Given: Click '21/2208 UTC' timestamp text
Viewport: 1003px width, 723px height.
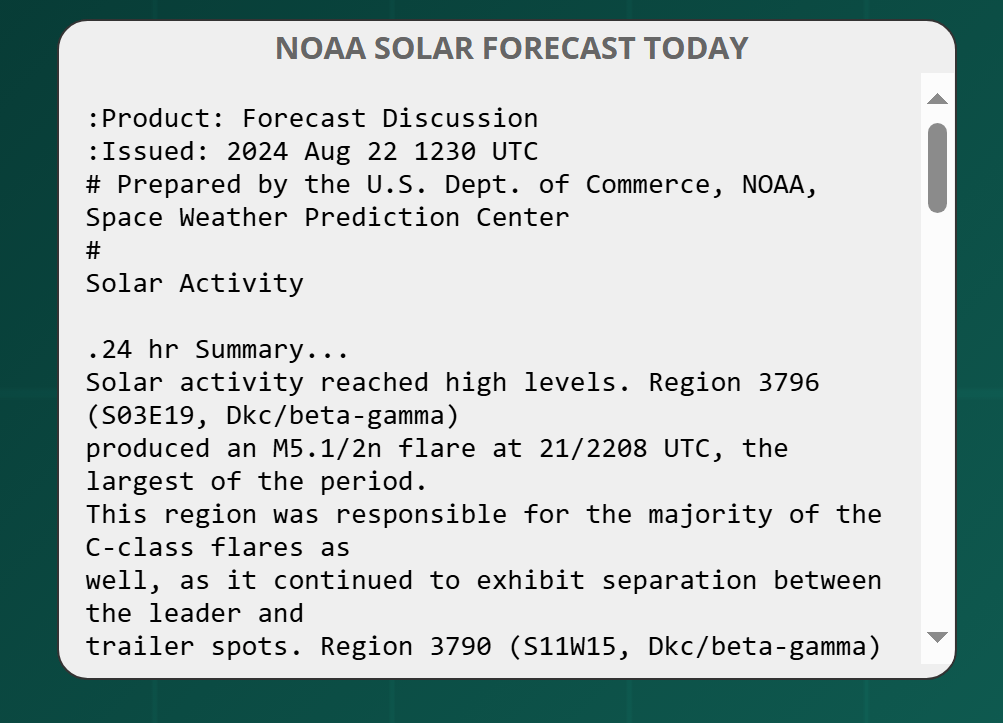Looking at the screenshot, I should (623, 449).
